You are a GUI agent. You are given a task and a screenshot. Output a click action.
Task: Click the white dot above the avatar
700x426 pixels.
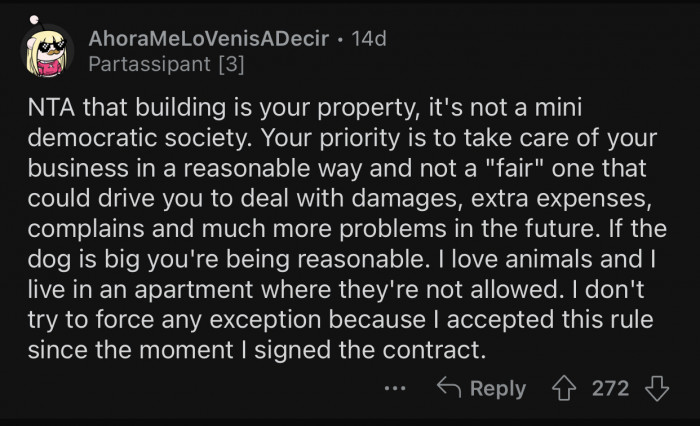(33, 18)
